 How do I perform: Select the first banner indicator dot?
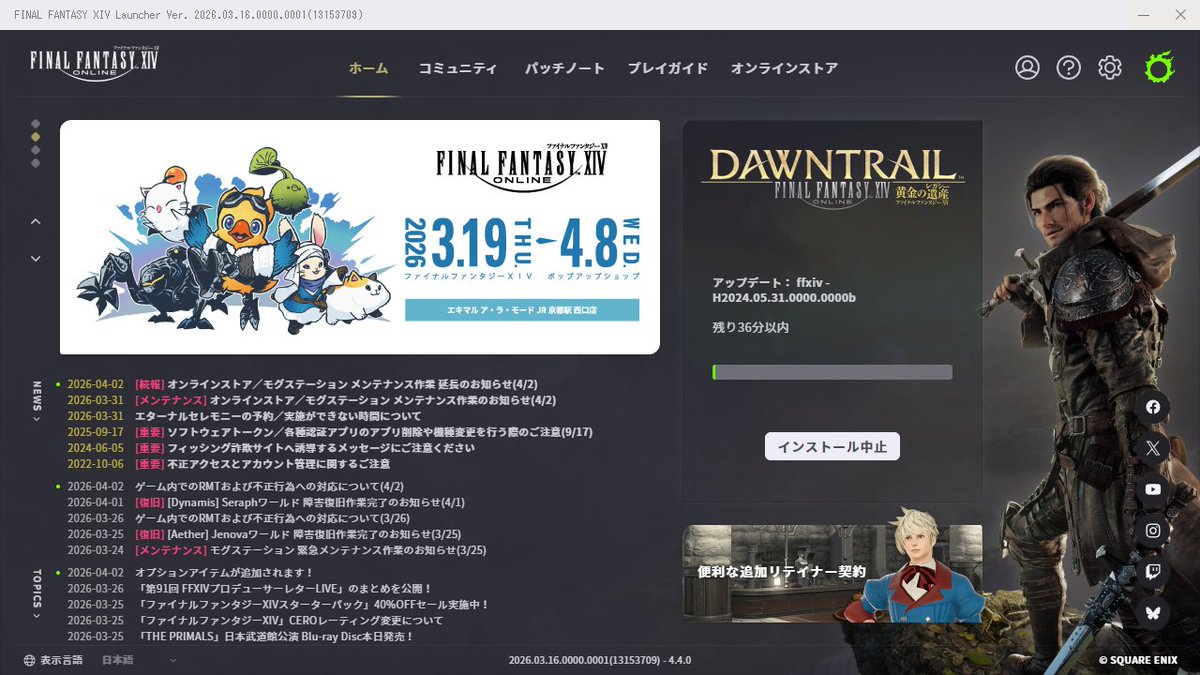point(36,123)
